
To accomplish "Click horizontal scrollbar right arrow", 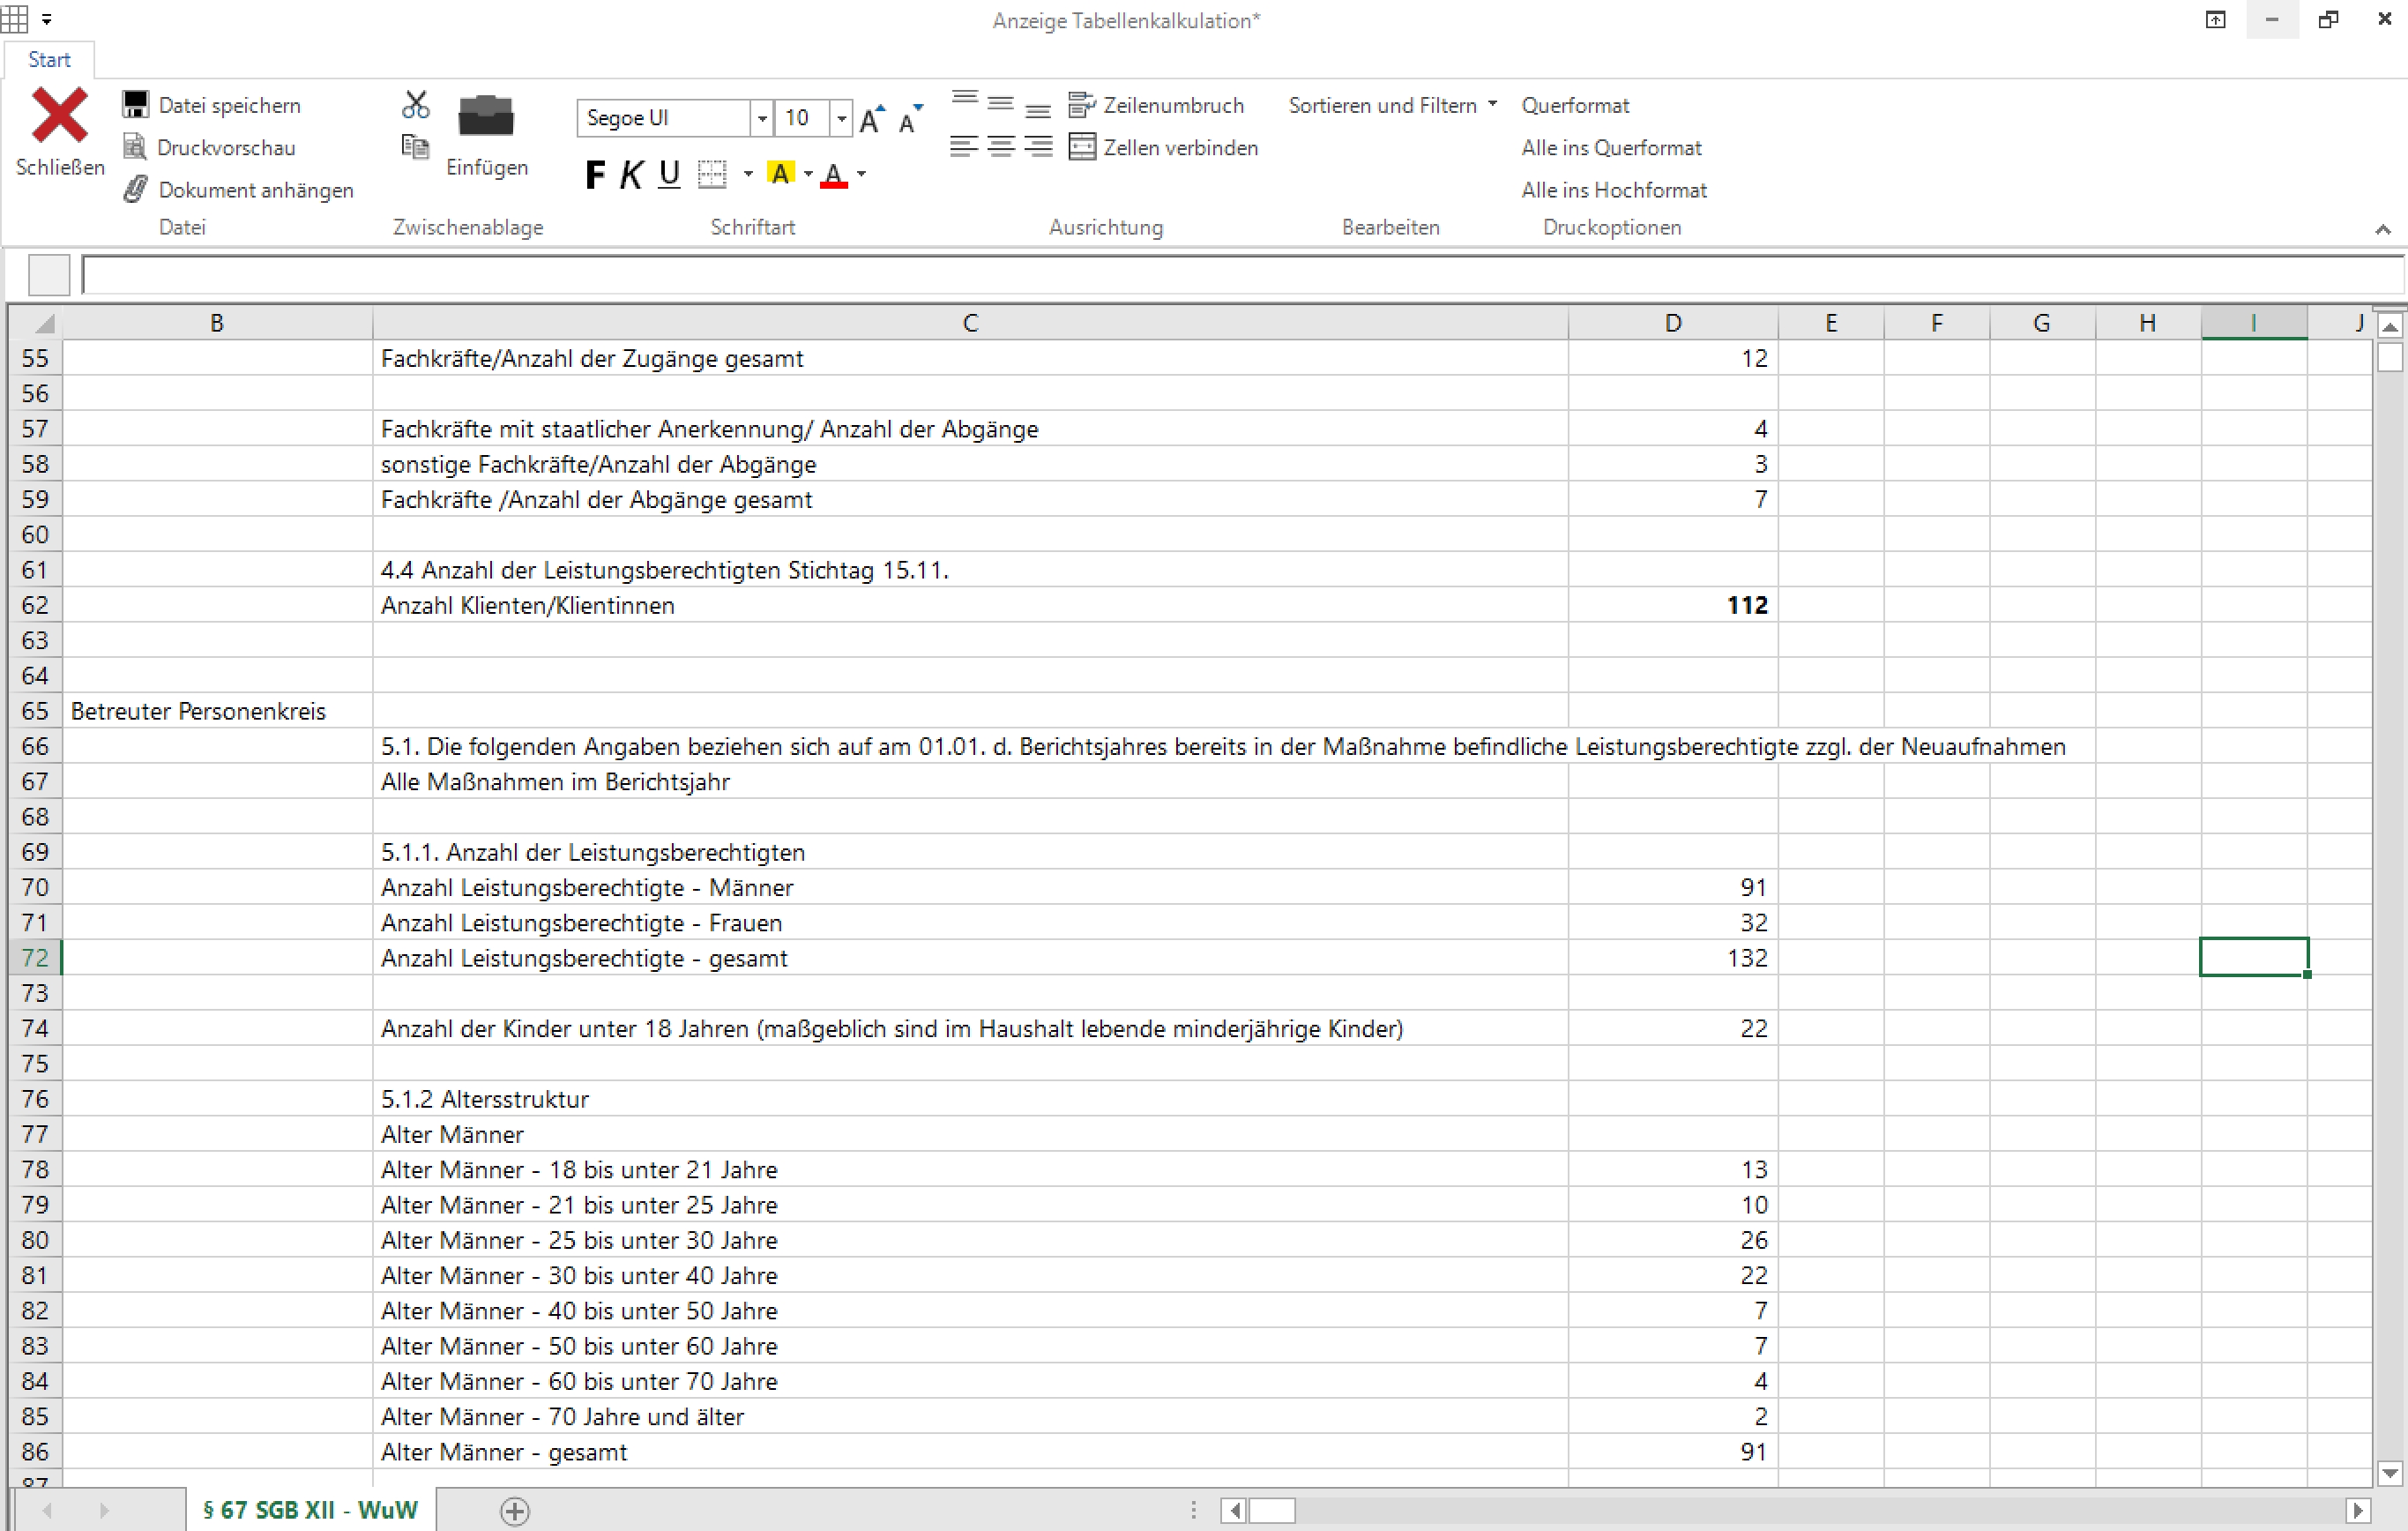I will coord(2357,1510).
